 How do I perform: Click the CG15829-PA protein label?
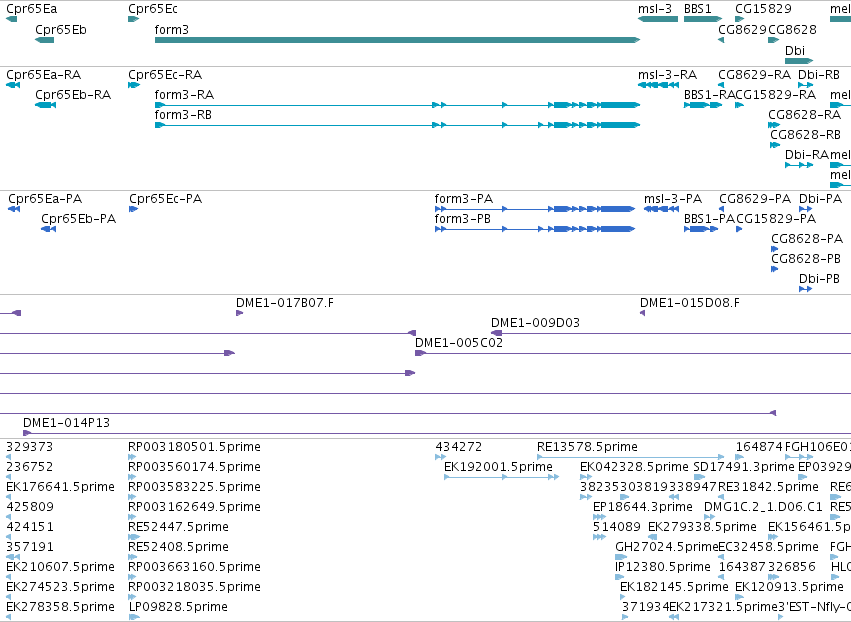point(776,219)
